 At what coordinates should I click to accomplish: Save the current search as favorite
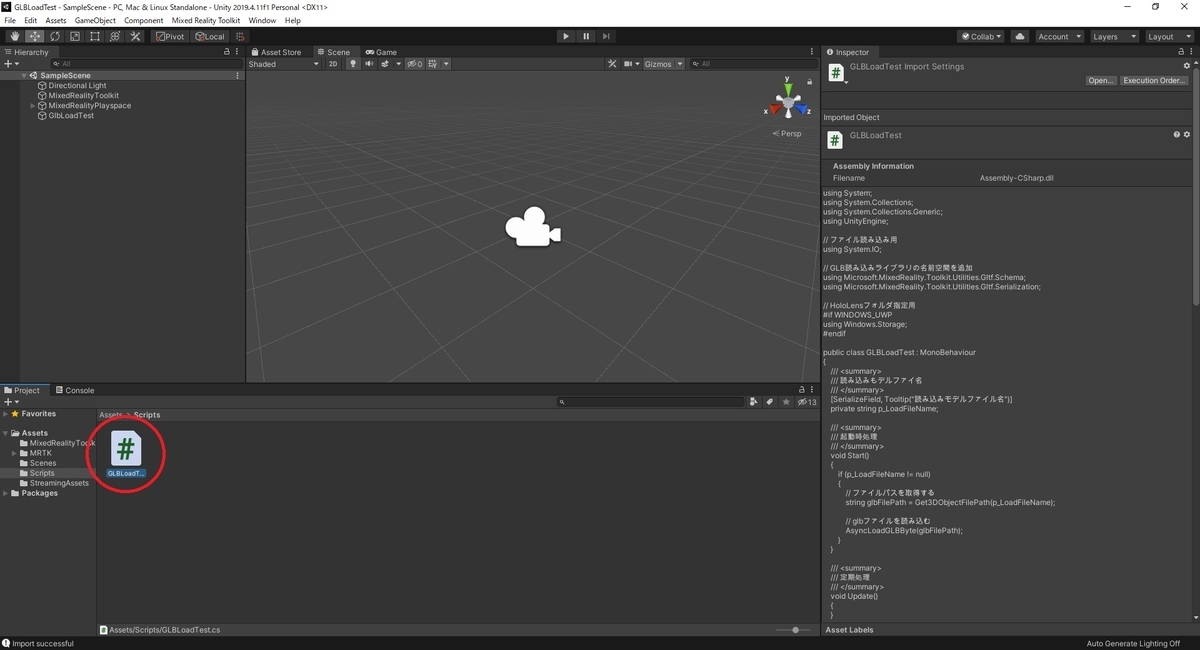[x=787, y=402]
